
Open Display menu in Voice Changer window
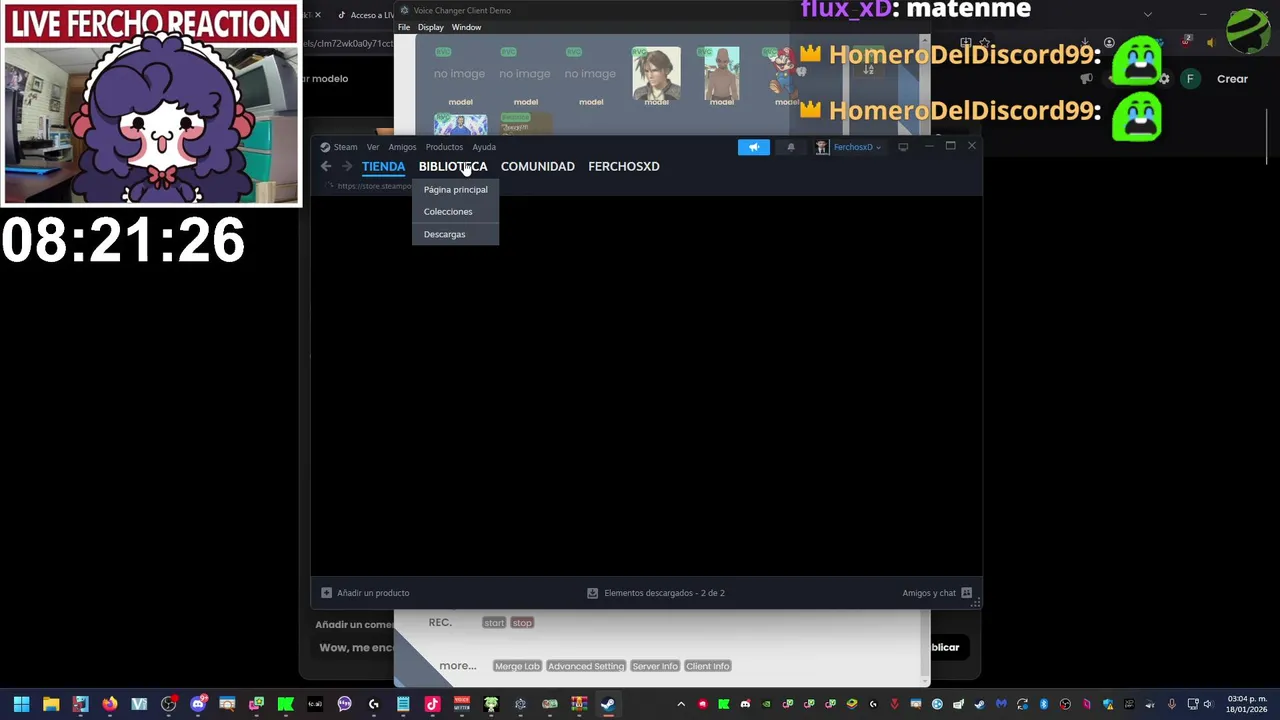(x=431, y=27)
